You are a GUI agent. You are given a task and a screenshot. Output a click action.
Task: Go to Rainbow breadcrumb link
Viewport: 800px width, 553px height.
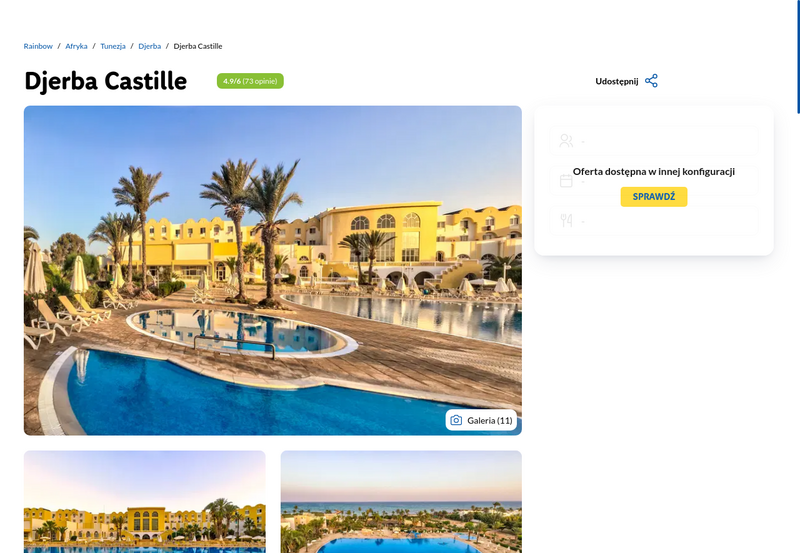[x=38, y=46]
